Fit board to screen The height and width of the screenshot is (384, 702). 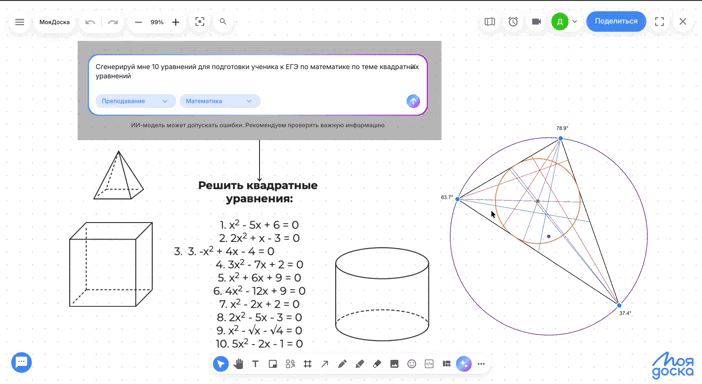(x=200, y=21)
